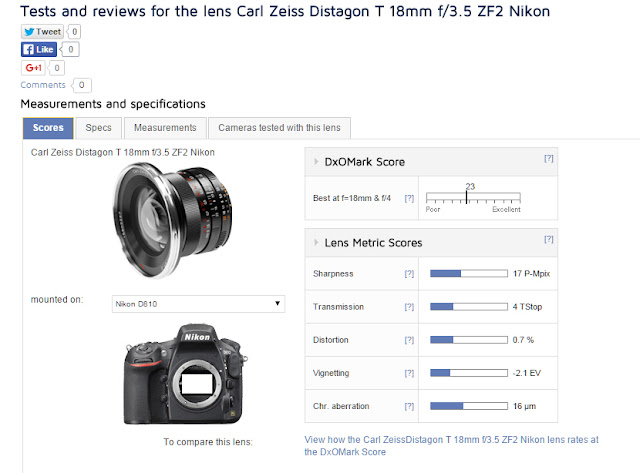
Task: Open help icon for Lens Metric Scores header
Action: point(549,239)
